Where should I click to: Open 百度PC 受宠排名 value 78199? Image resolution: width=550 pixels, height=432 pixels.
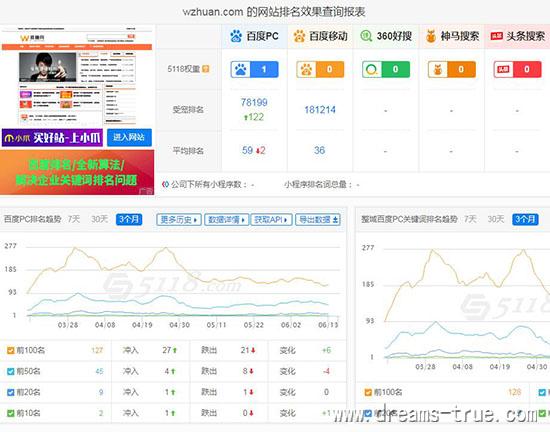(x=254, y=102)
